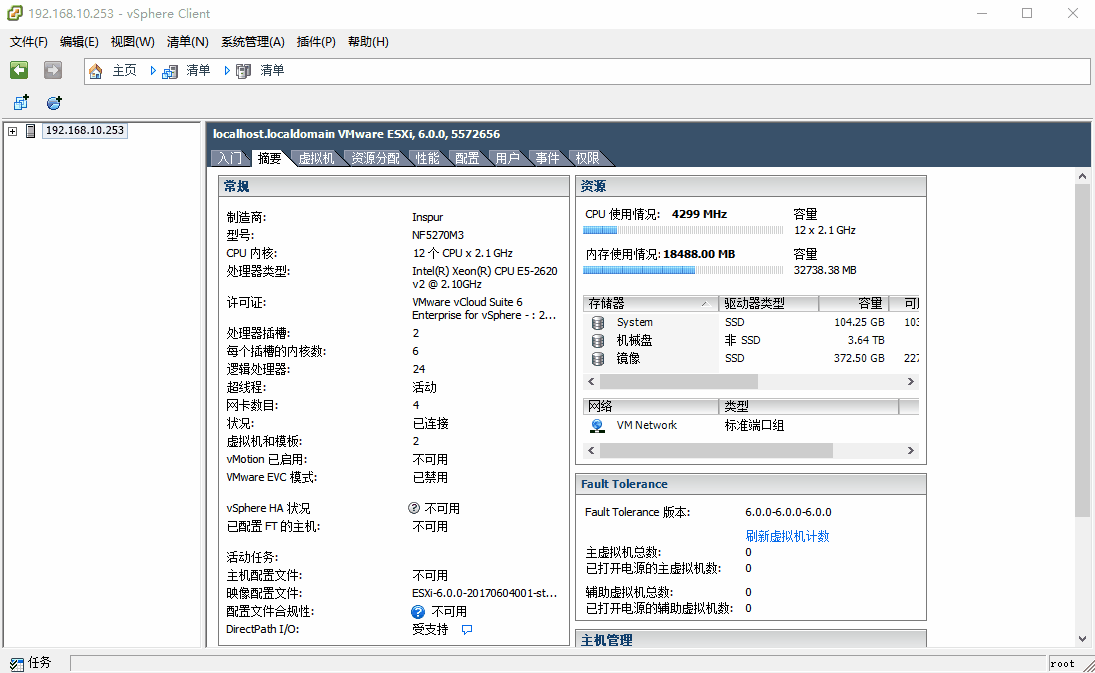Click the help icon beside vSphere HA 状况
1095x673 pixels.
click(413, 507)
